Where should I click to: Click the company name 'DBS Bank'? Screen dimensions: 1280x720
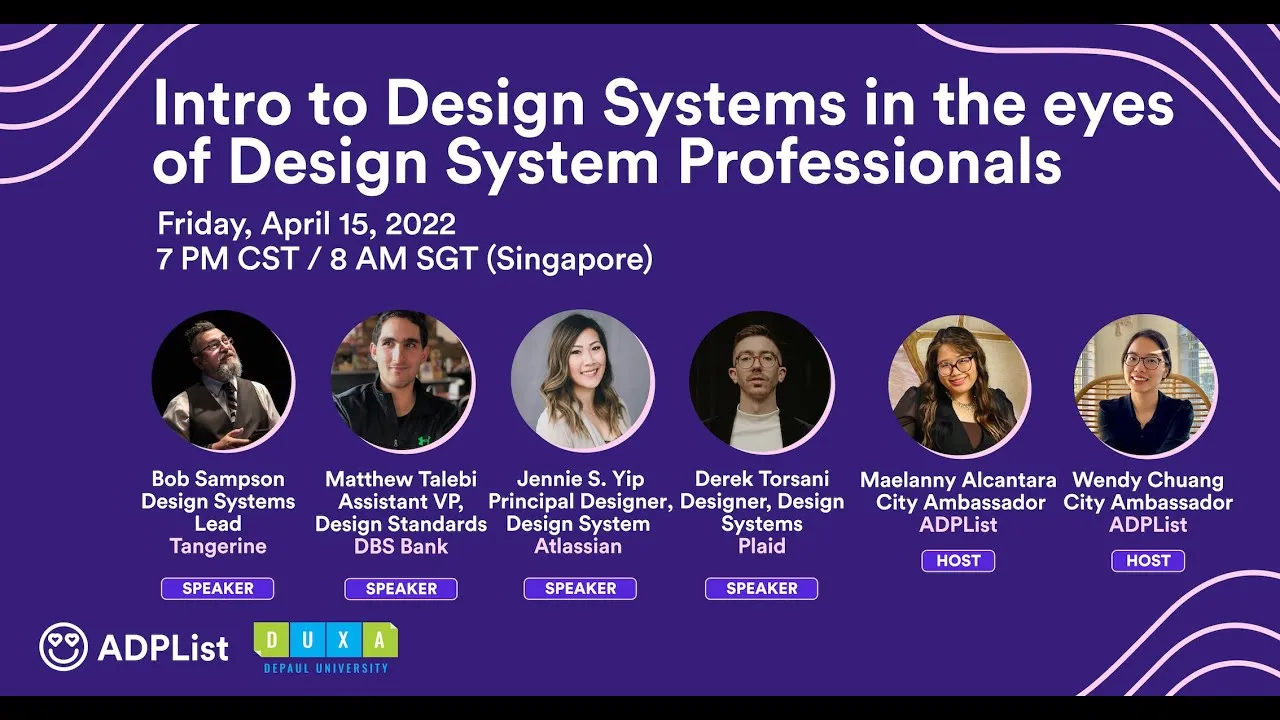tap(401, 546)
